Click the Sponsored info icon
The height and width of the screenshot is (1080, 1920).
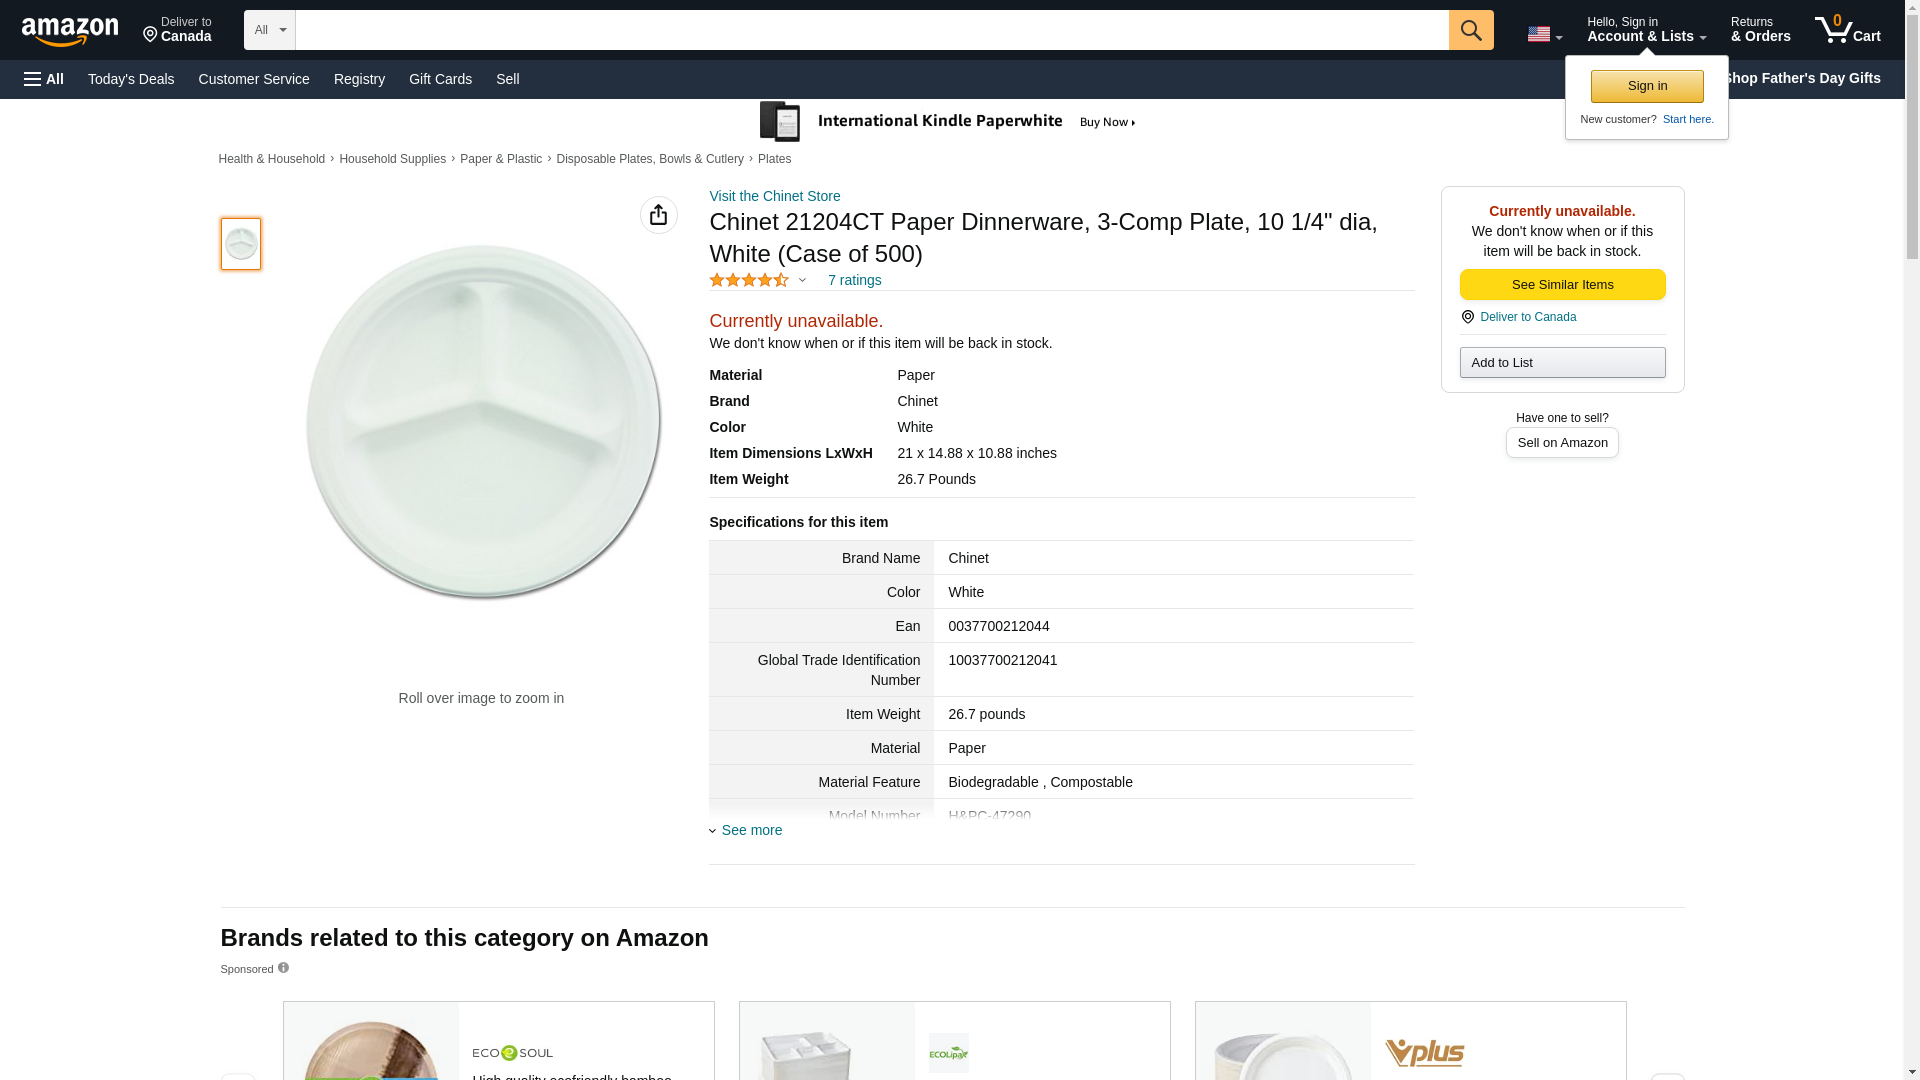coord(284,968)
